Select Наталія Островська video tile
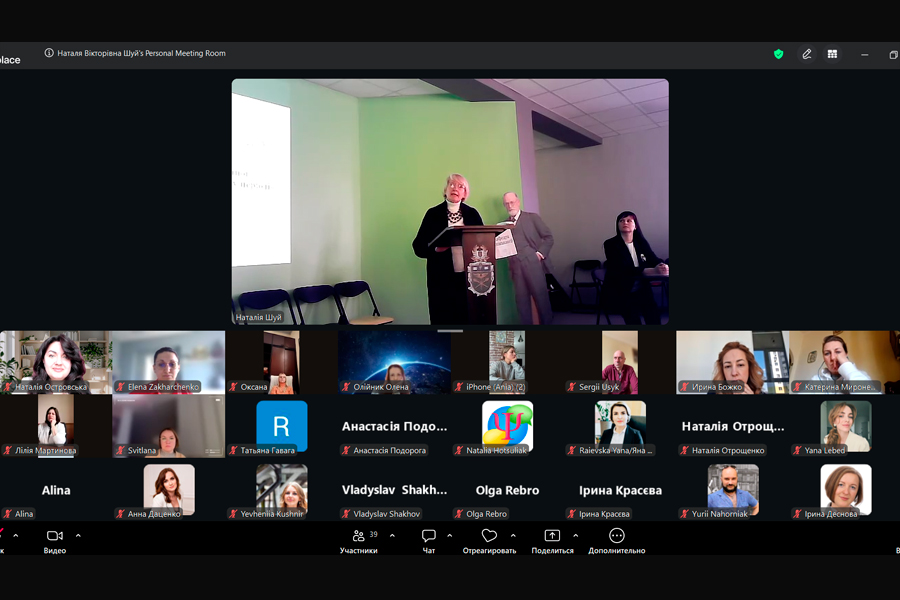This screenshot has width=900, height=600. (x=56, y=362)
